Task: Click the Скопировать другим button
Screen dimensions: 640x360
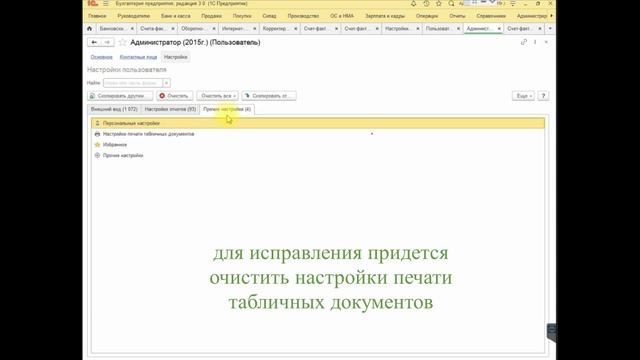Action: [120, 96]
